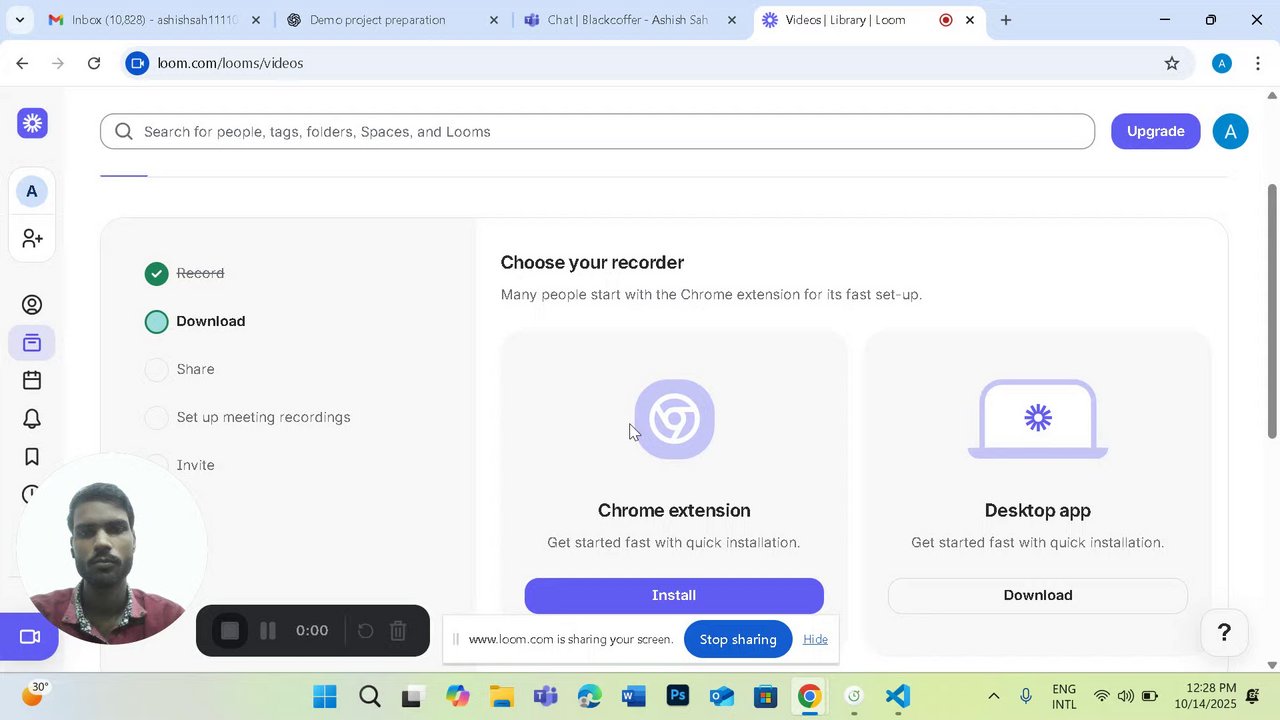Open Word from the taskbar
The image size is (1280, 720).
(x=633, y=696)
